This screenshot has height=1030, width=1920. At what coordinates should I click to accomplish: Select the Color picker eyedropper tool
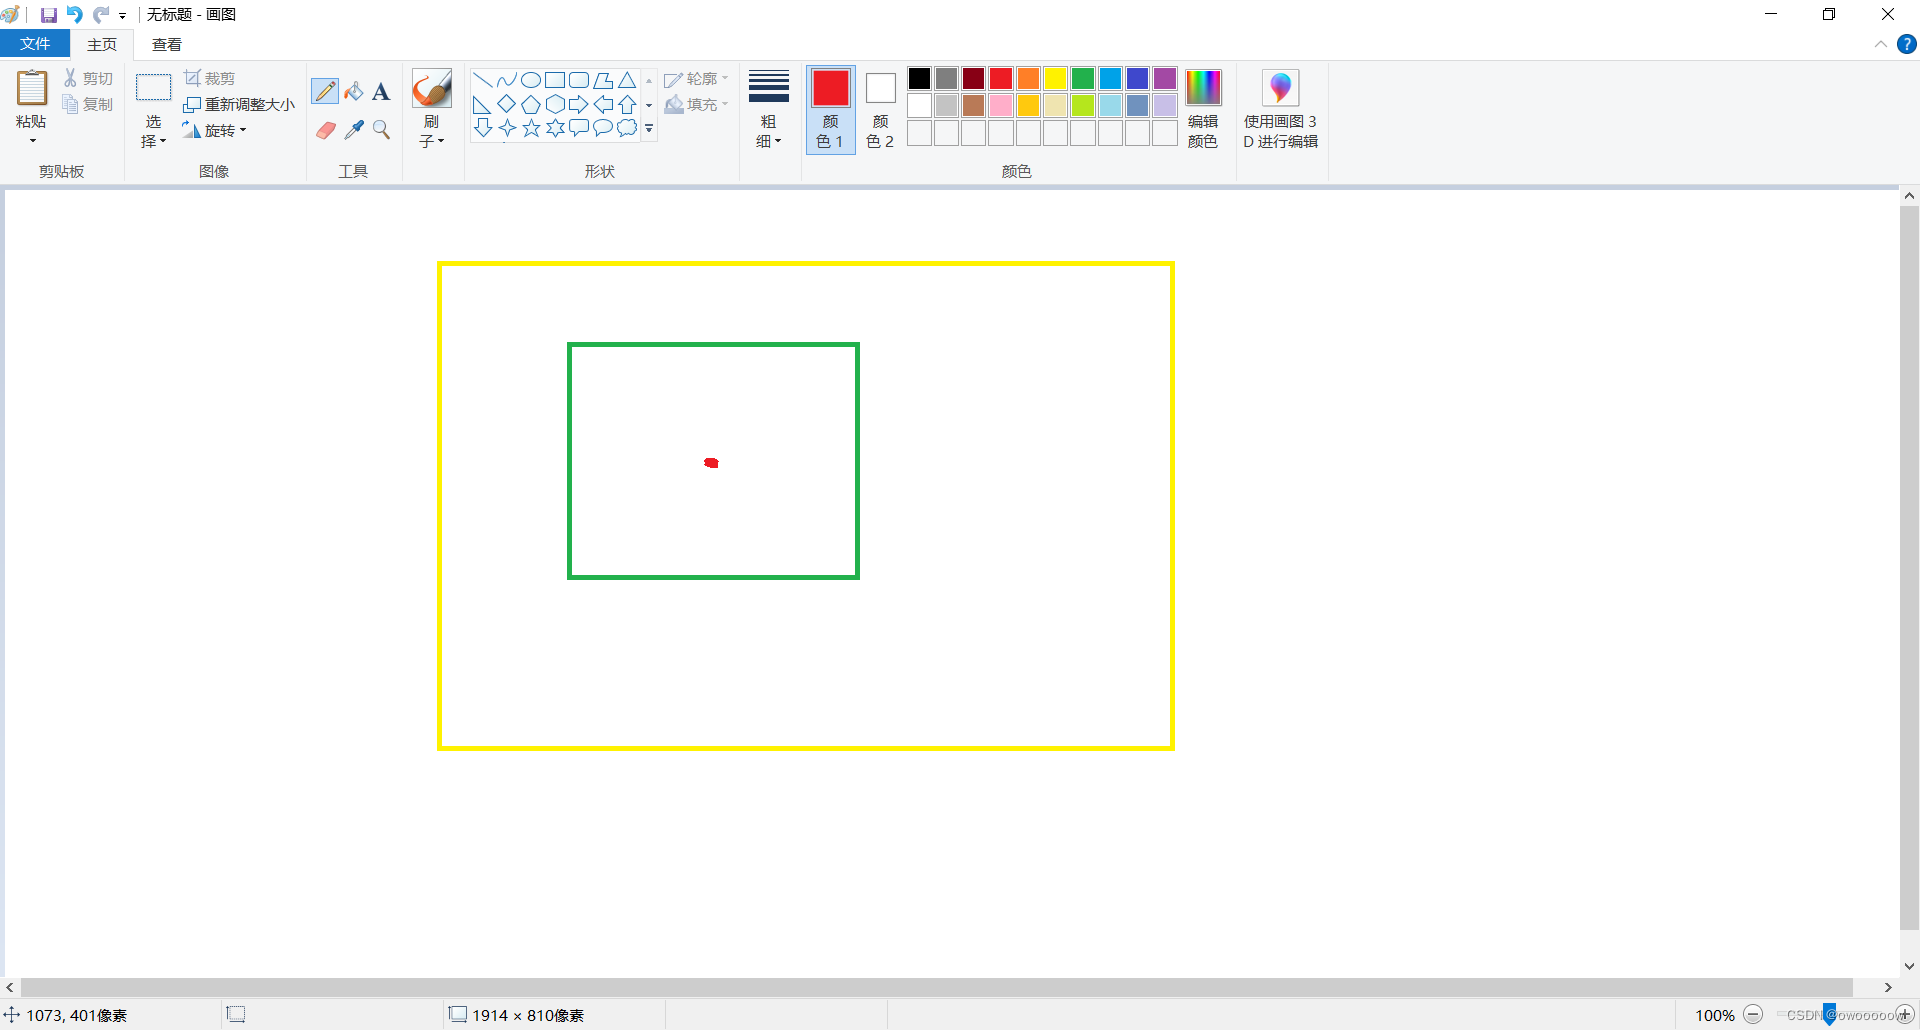[354, 130]
